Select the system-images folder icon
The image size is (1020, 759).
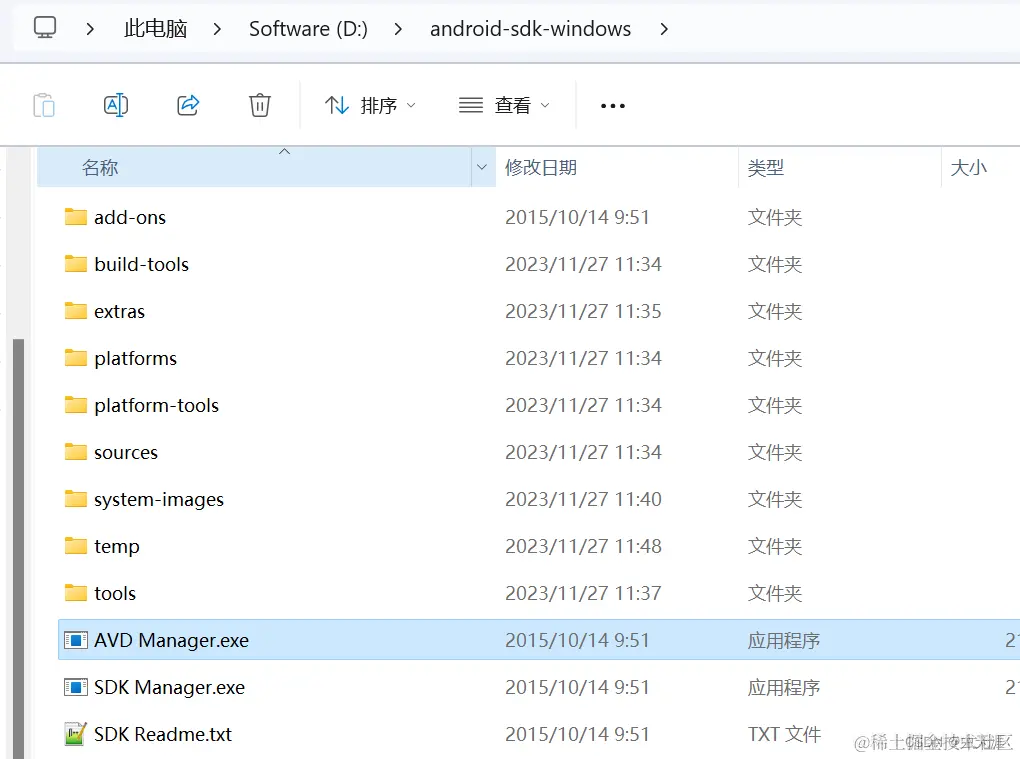(75, 499)
